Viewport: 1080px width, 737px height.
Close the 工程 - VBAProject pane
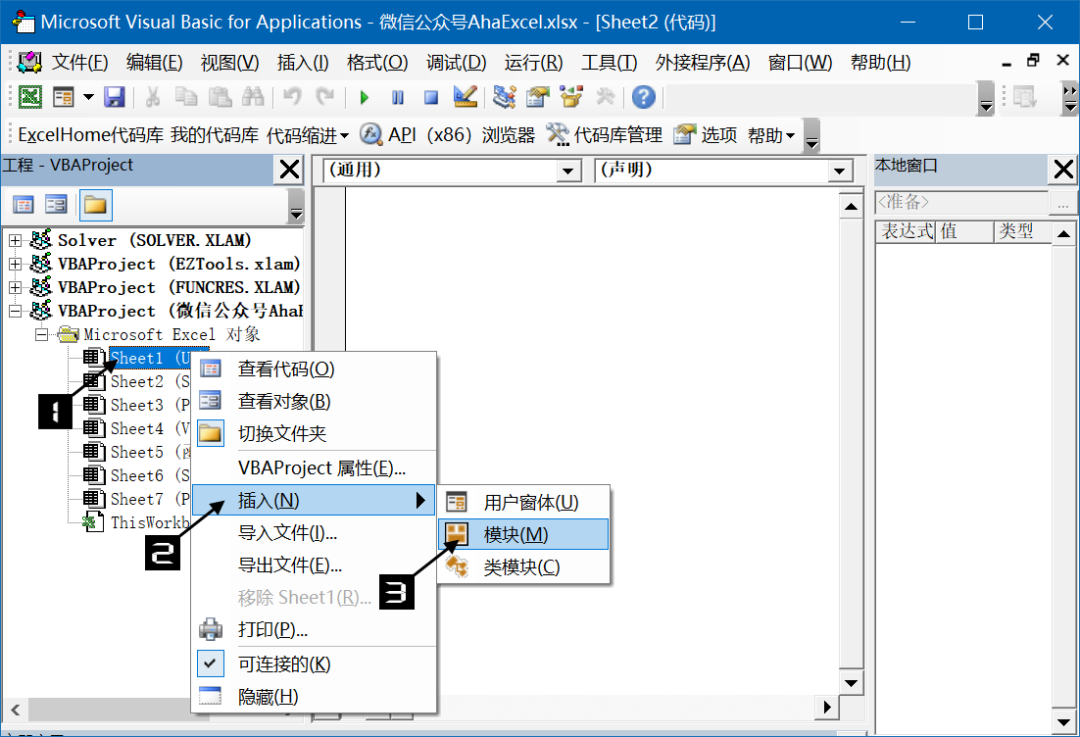[x=289, y=169]
